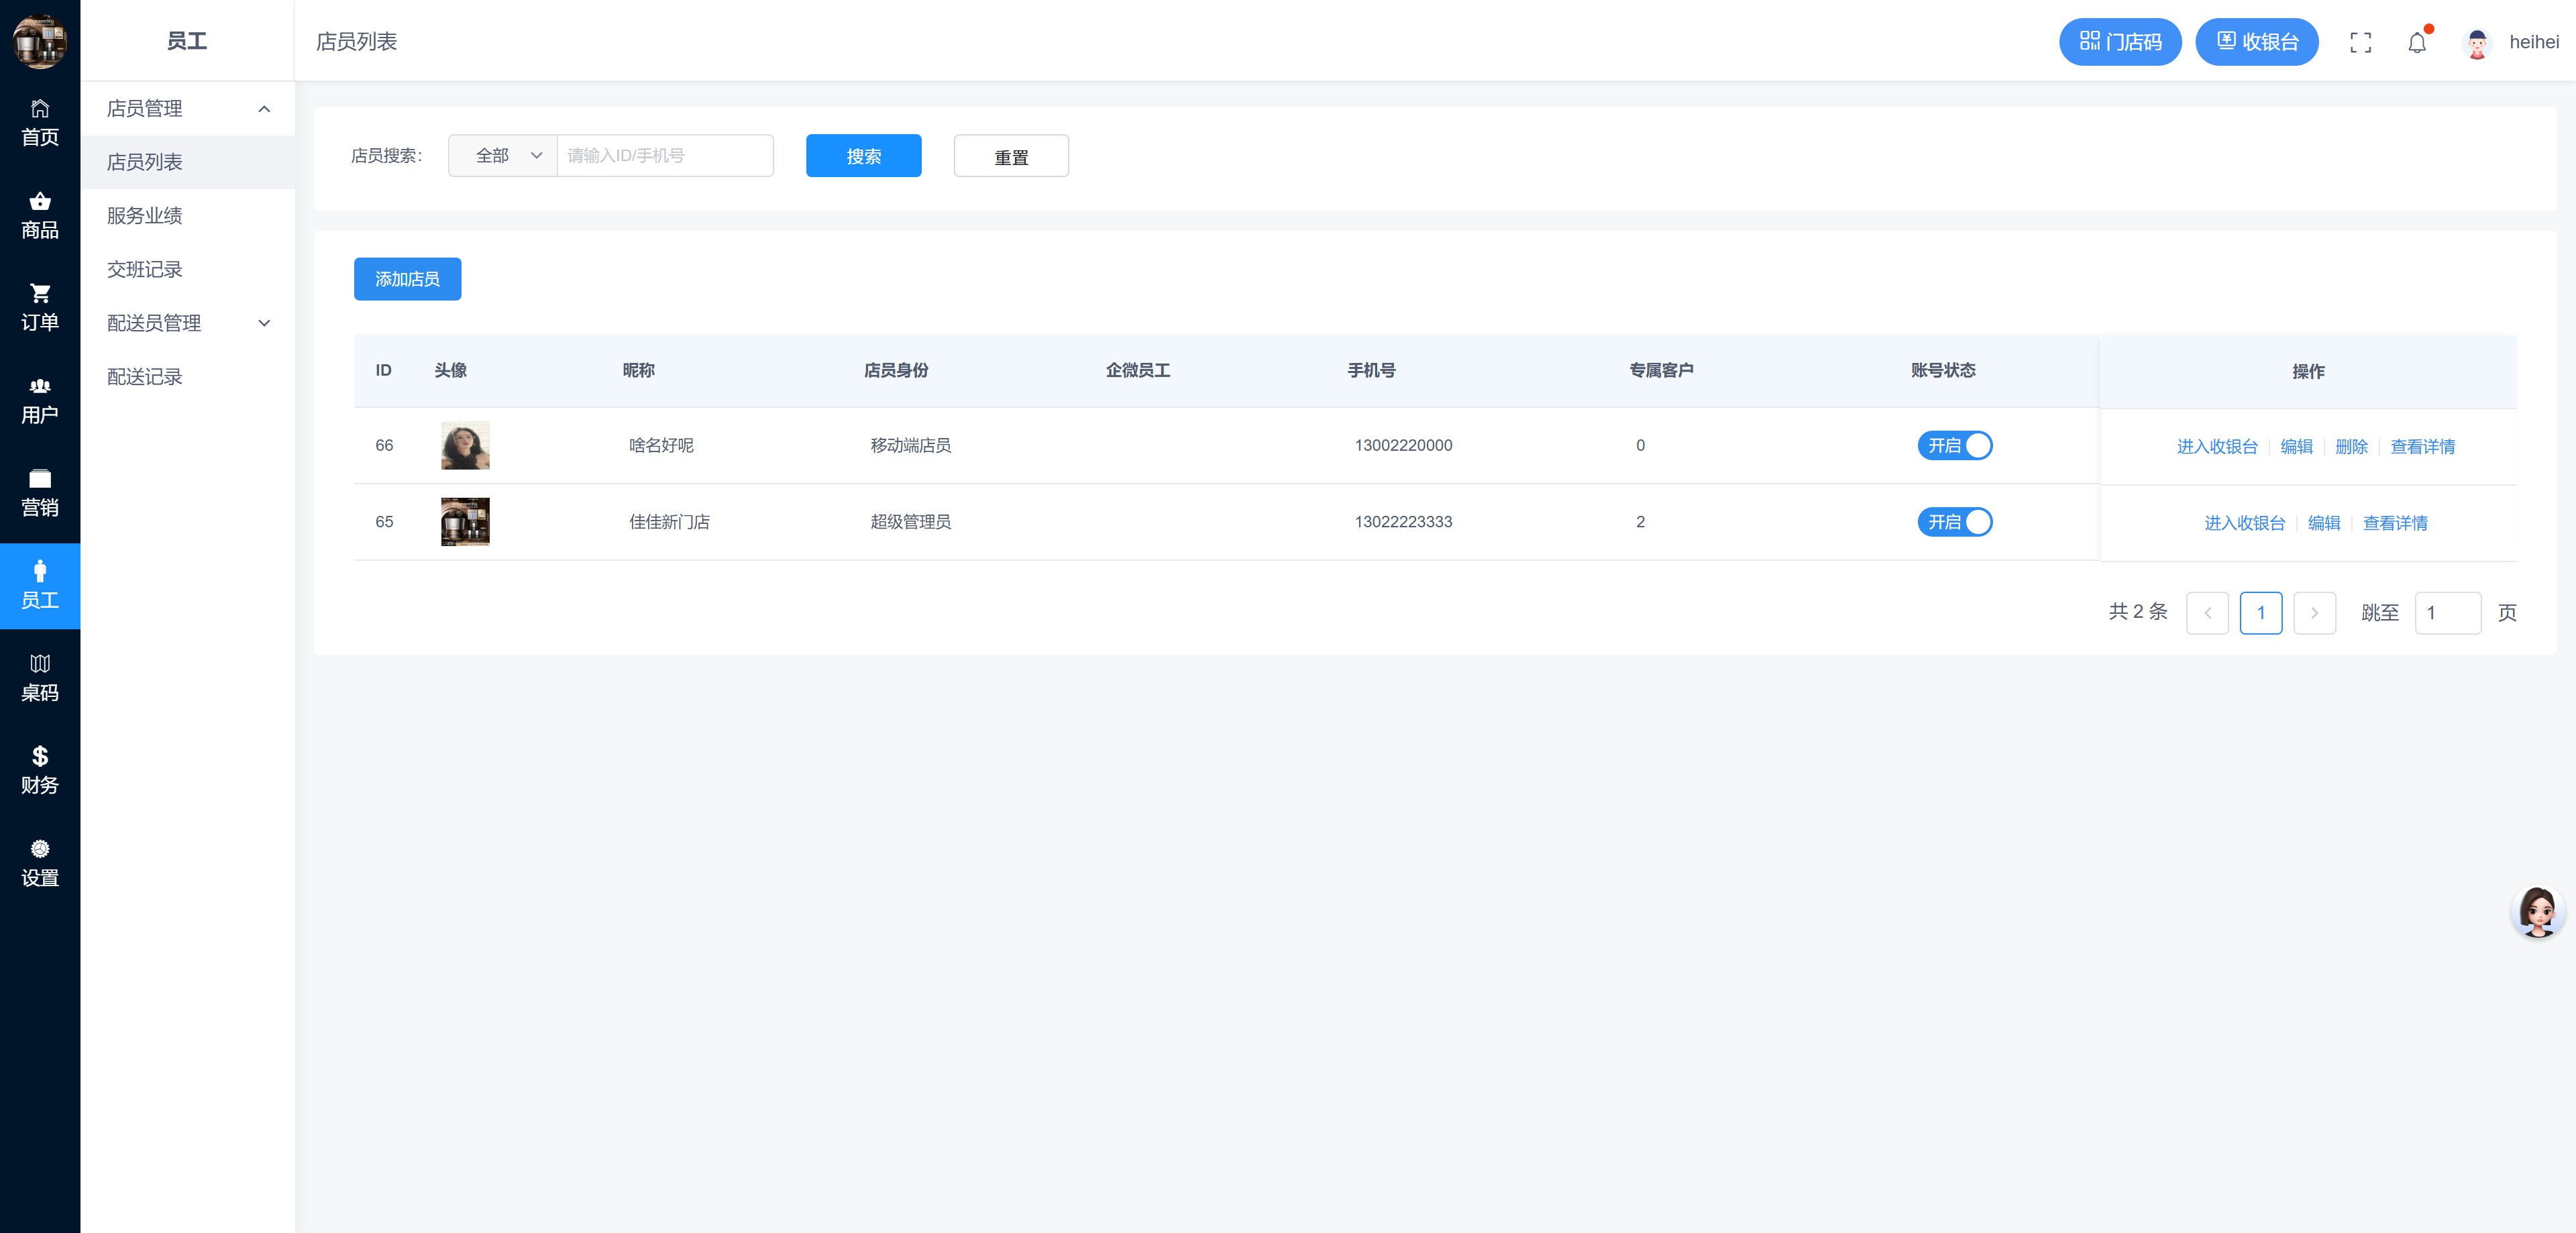
Task: Open the 桌码 table code section
Action: [40, 677]
